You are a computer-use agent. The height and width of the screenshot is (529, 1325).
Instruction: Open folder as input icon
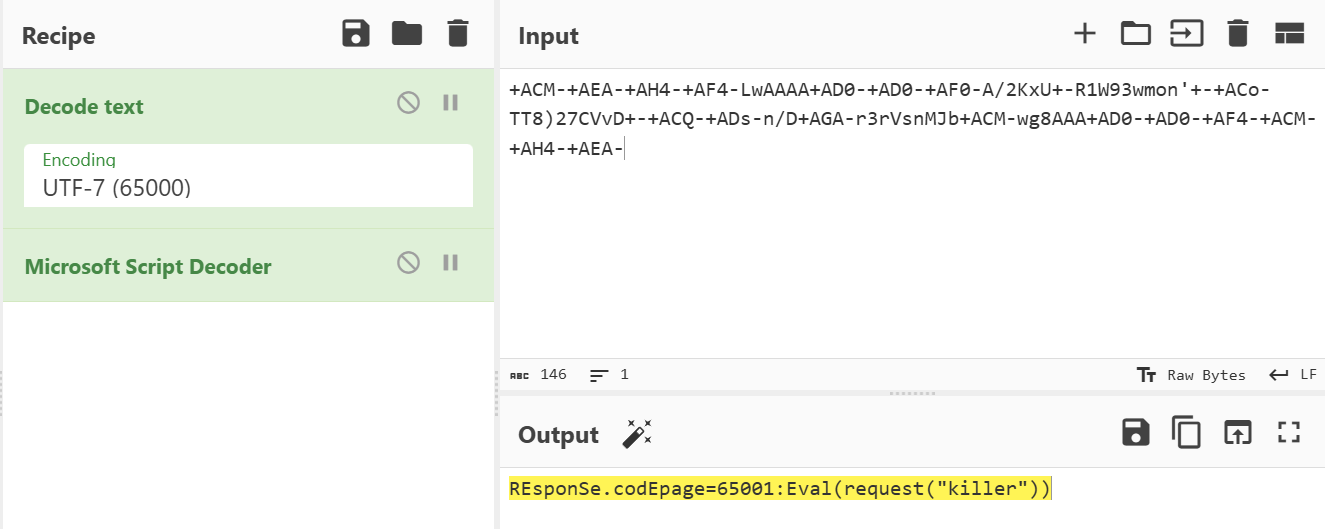click(x=1136, y=34)
